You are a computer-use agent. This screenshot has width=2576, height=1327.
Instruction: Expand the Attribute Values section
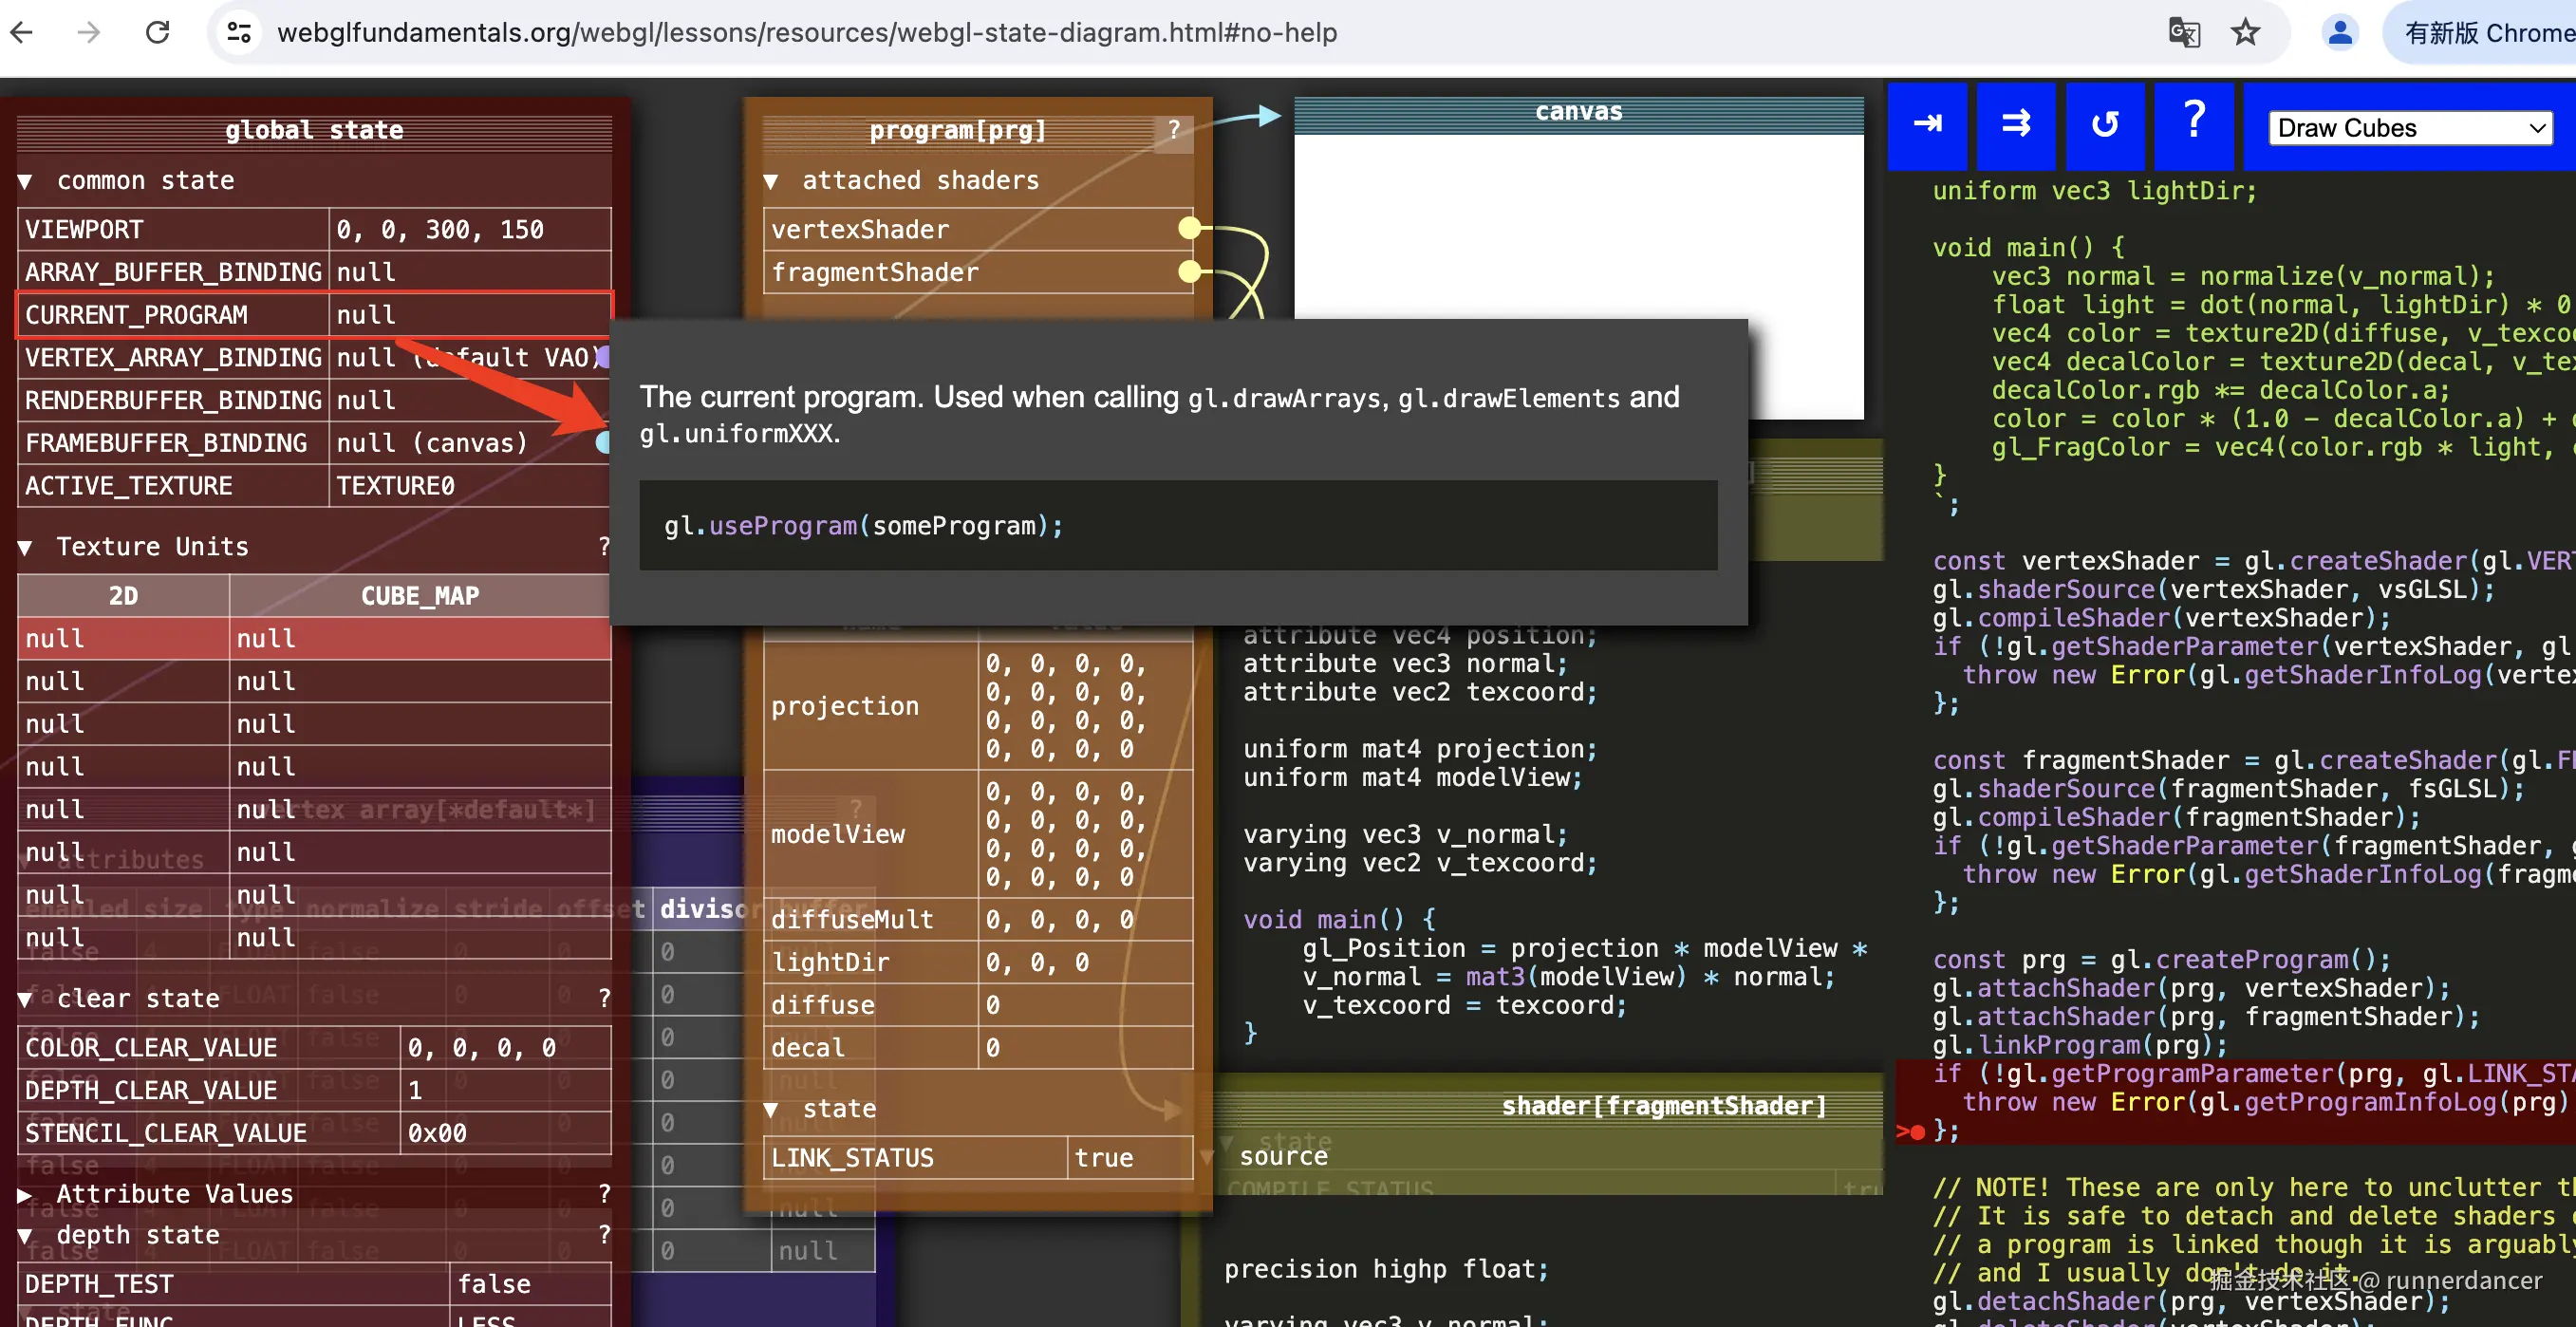pyautogui.click(x=26, y=1194)
